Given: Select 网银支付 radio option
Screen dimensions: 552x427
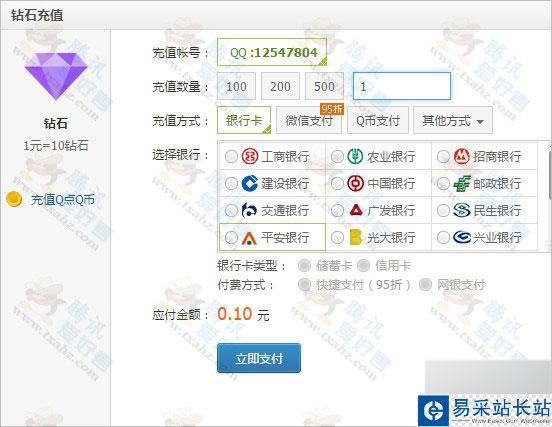Looking at the screenshot, I should tap(425, 284).
